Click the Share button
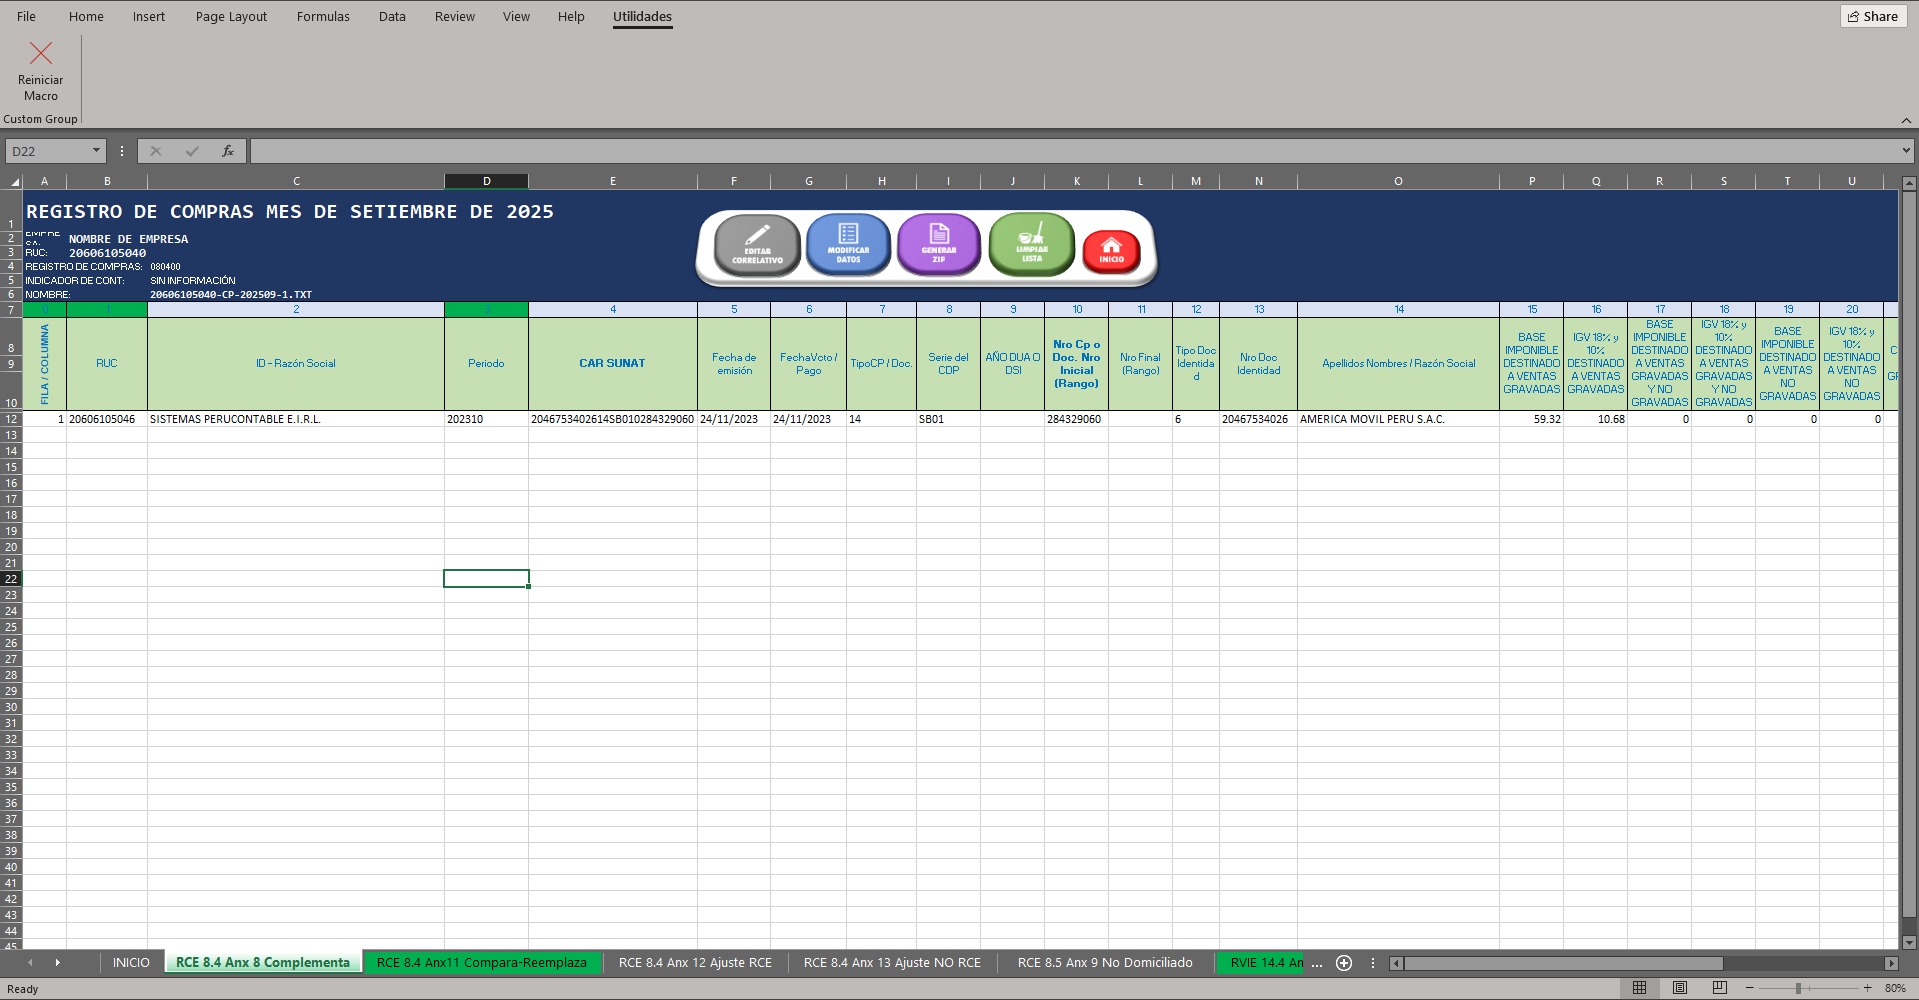Viewport: 1919px width, 1000px height. 1873,16
